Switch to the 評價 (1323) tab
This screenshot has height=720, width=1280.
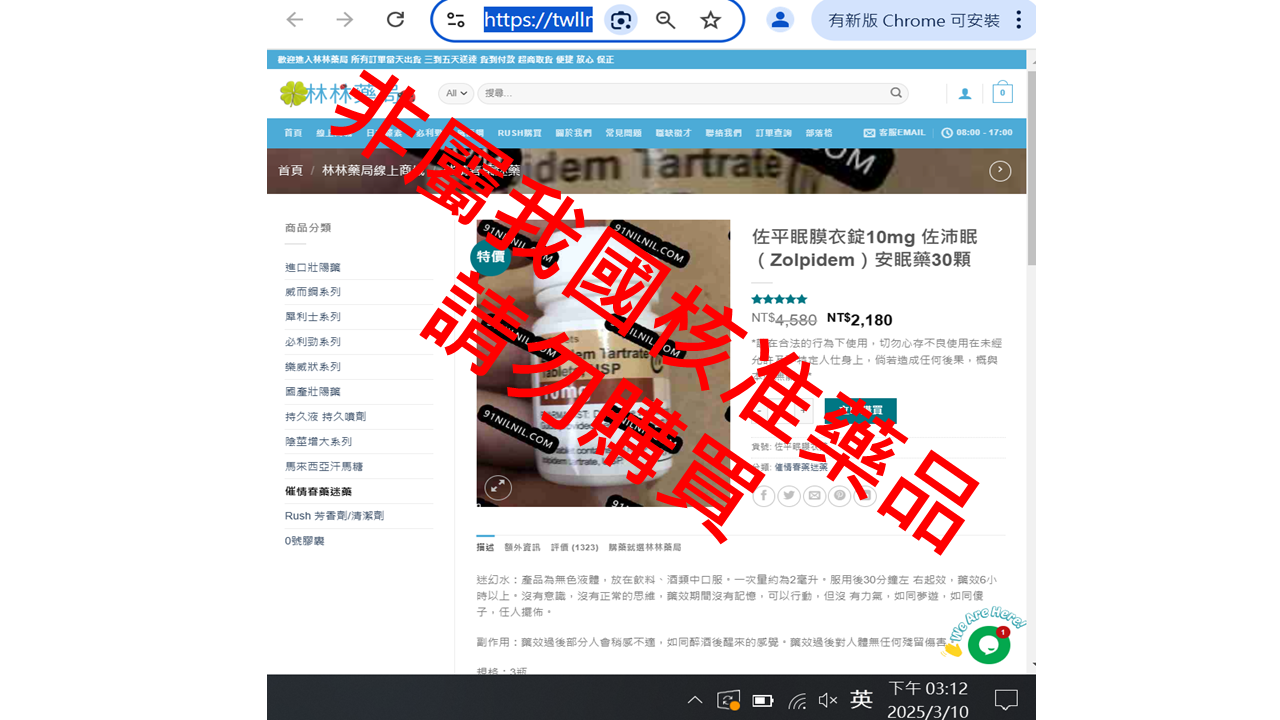coord(574,547)
